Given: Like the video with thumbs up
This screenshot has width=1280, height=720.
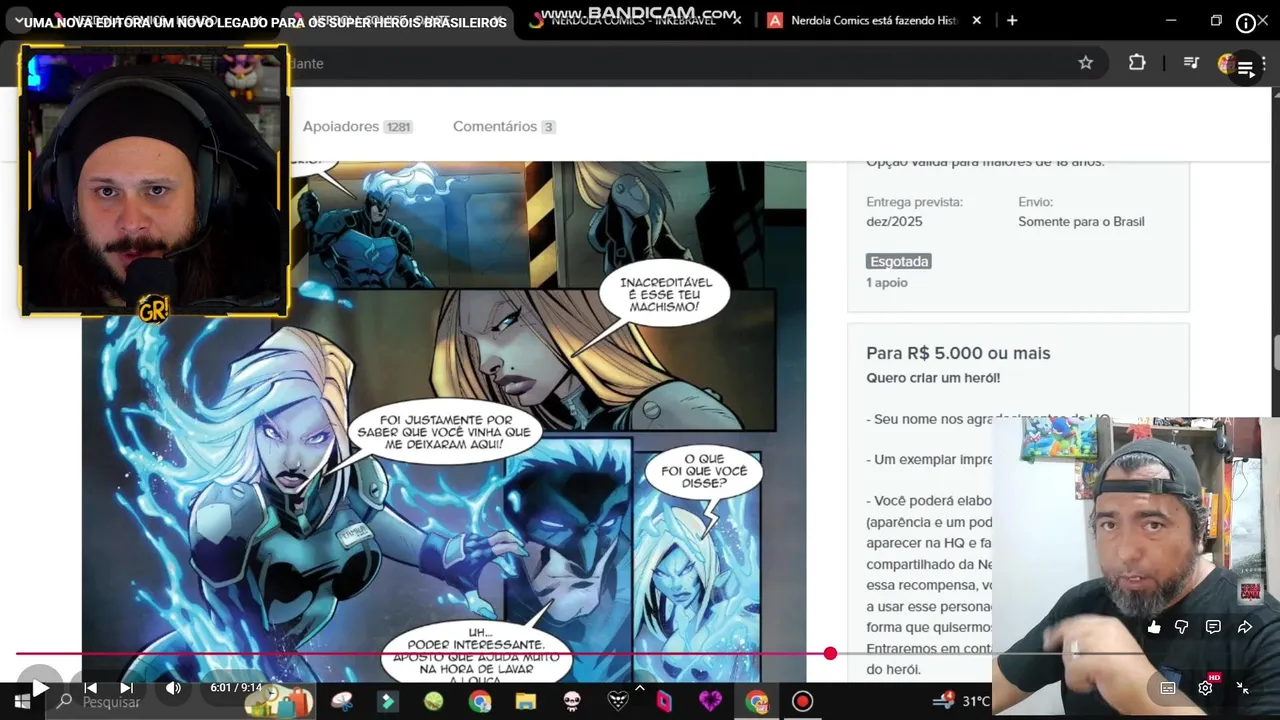Looking at the screenshot, I should pyautogui.click(x=1154, y=627).
